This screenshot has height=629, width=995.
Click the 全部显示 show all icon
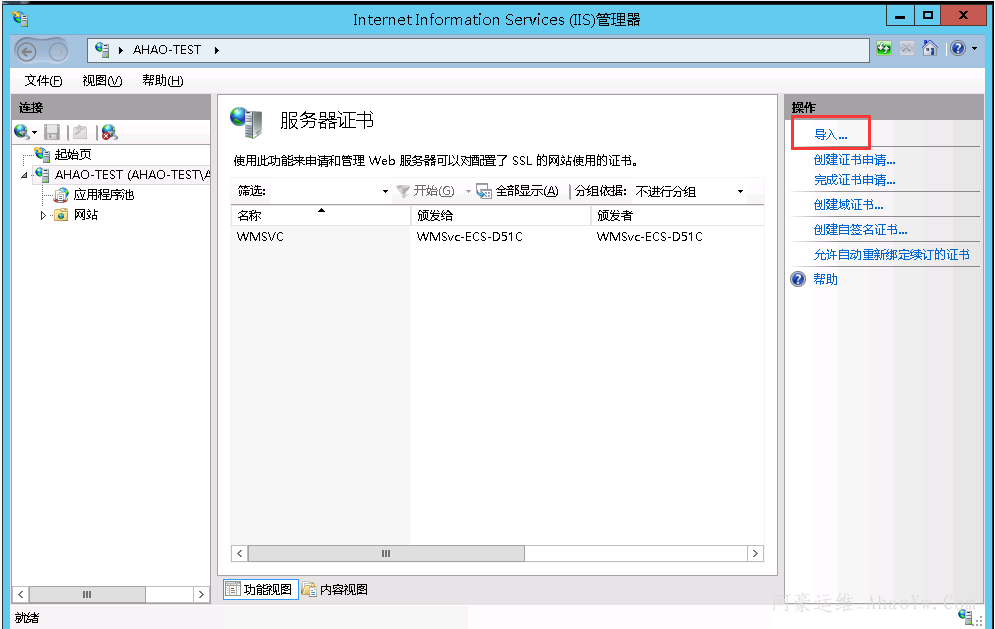(x=484, y=191)
